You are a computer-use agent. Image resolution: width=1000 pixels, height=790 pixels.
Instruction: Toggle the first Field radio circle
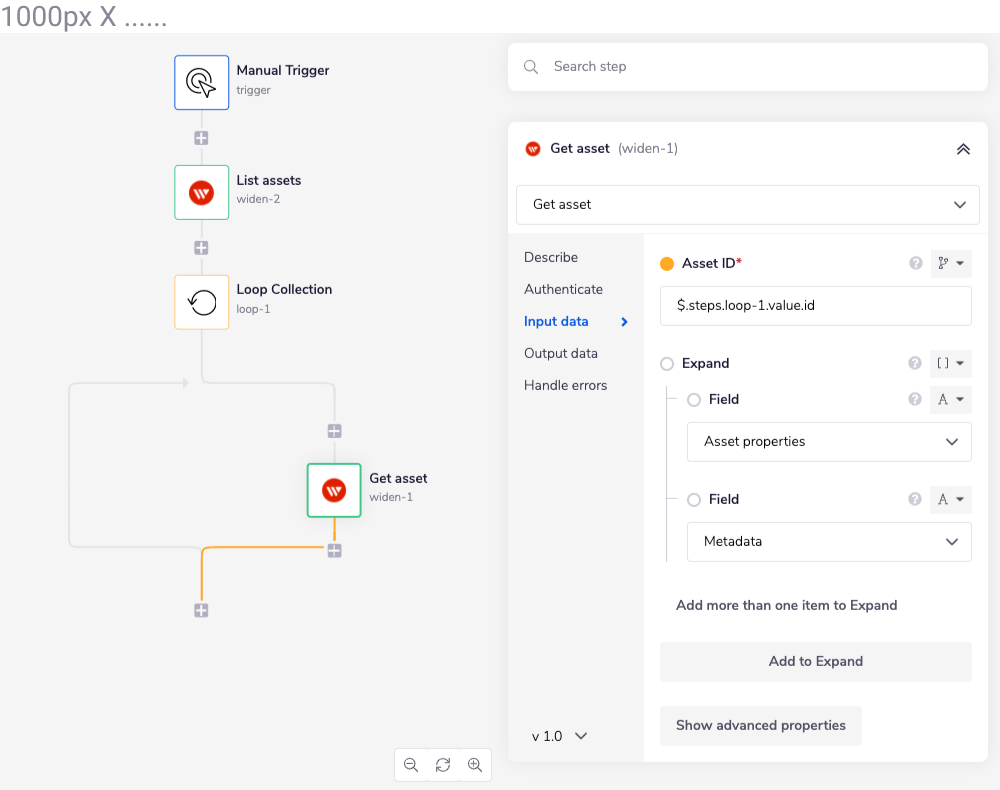[x=694, y=400]
